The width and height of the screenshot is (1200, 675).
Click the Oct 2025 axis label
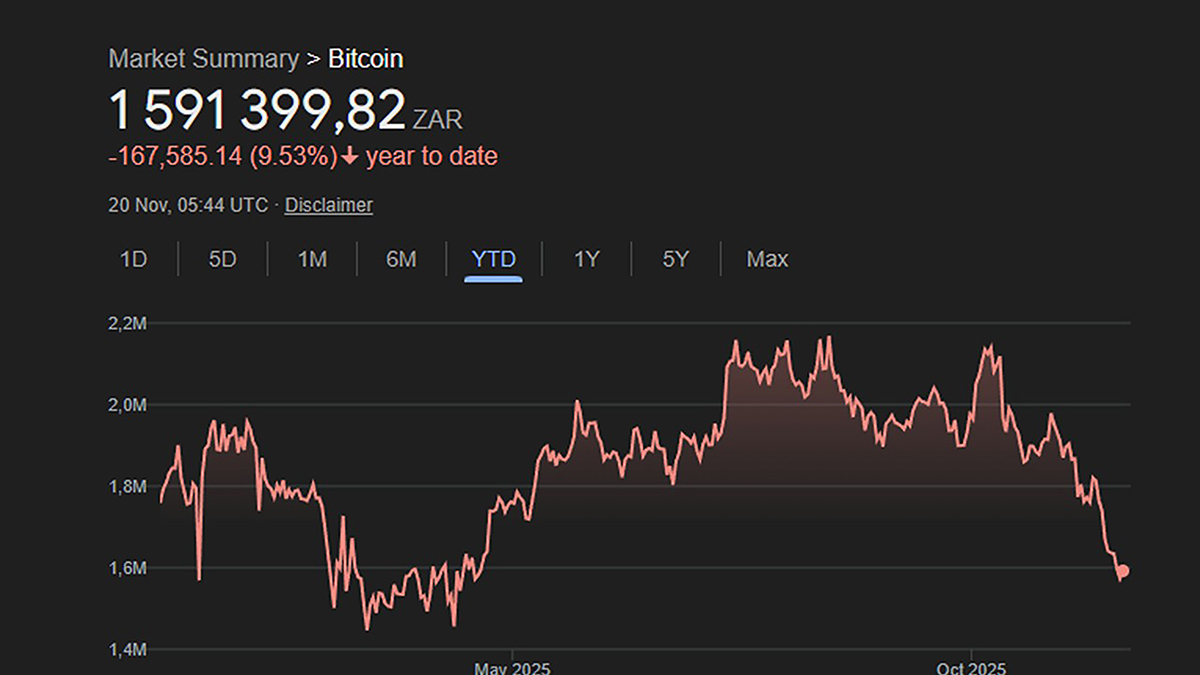coord(973,666)
